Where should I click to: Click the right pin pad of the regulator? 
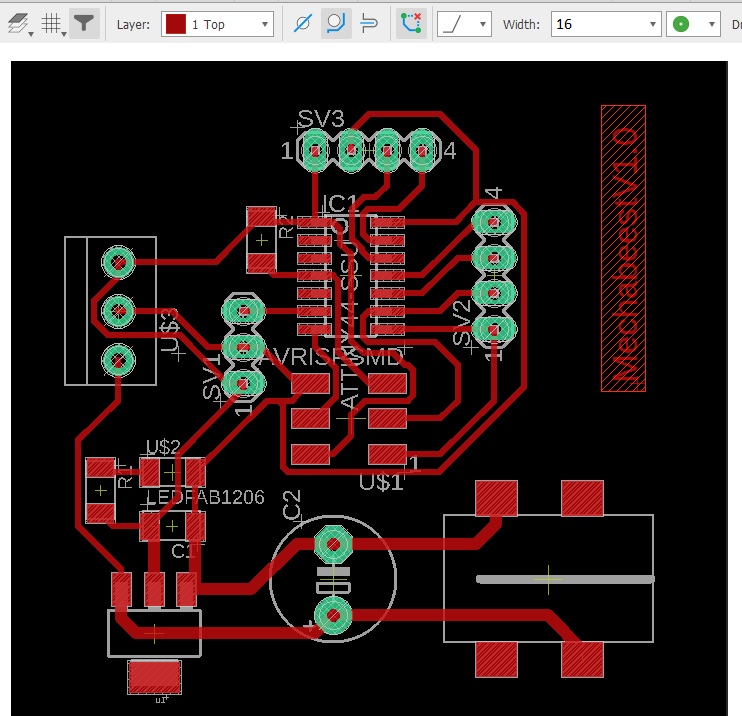point(186,590)
